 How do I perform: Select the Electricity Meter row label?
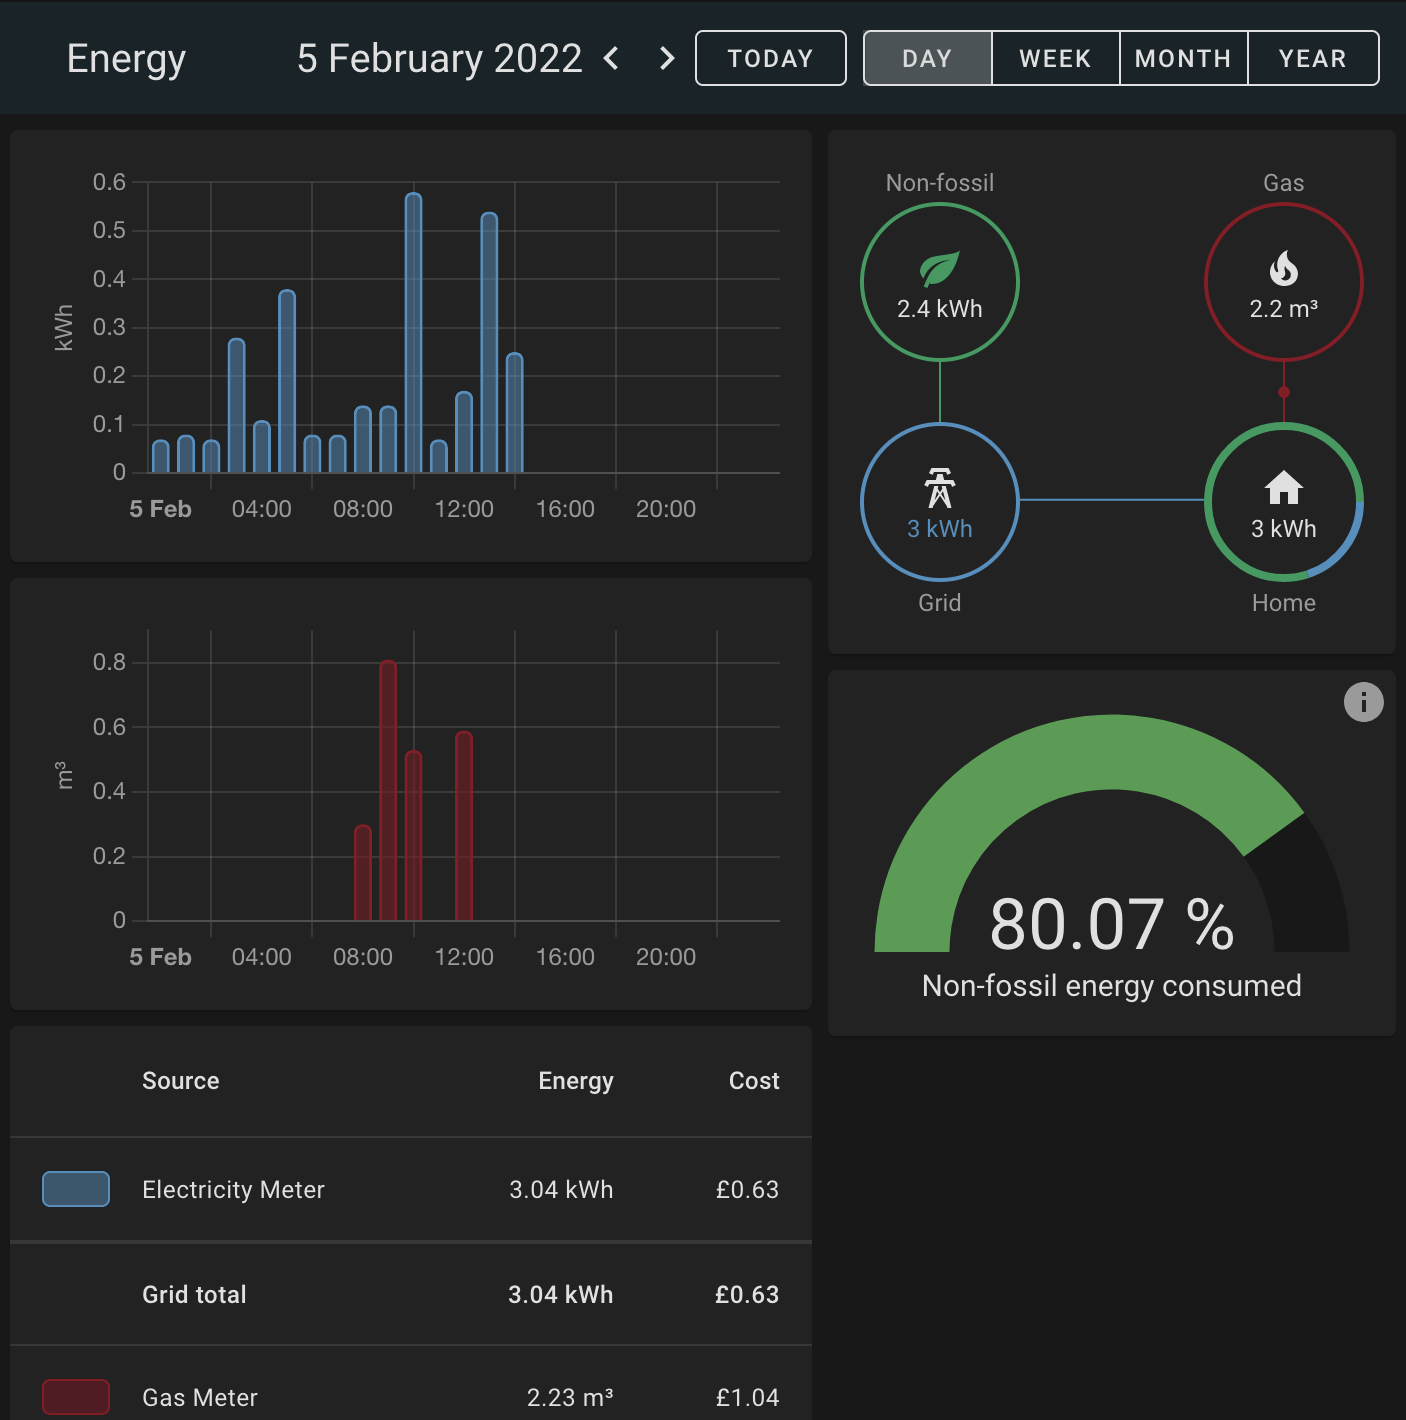click(233, 1189)
